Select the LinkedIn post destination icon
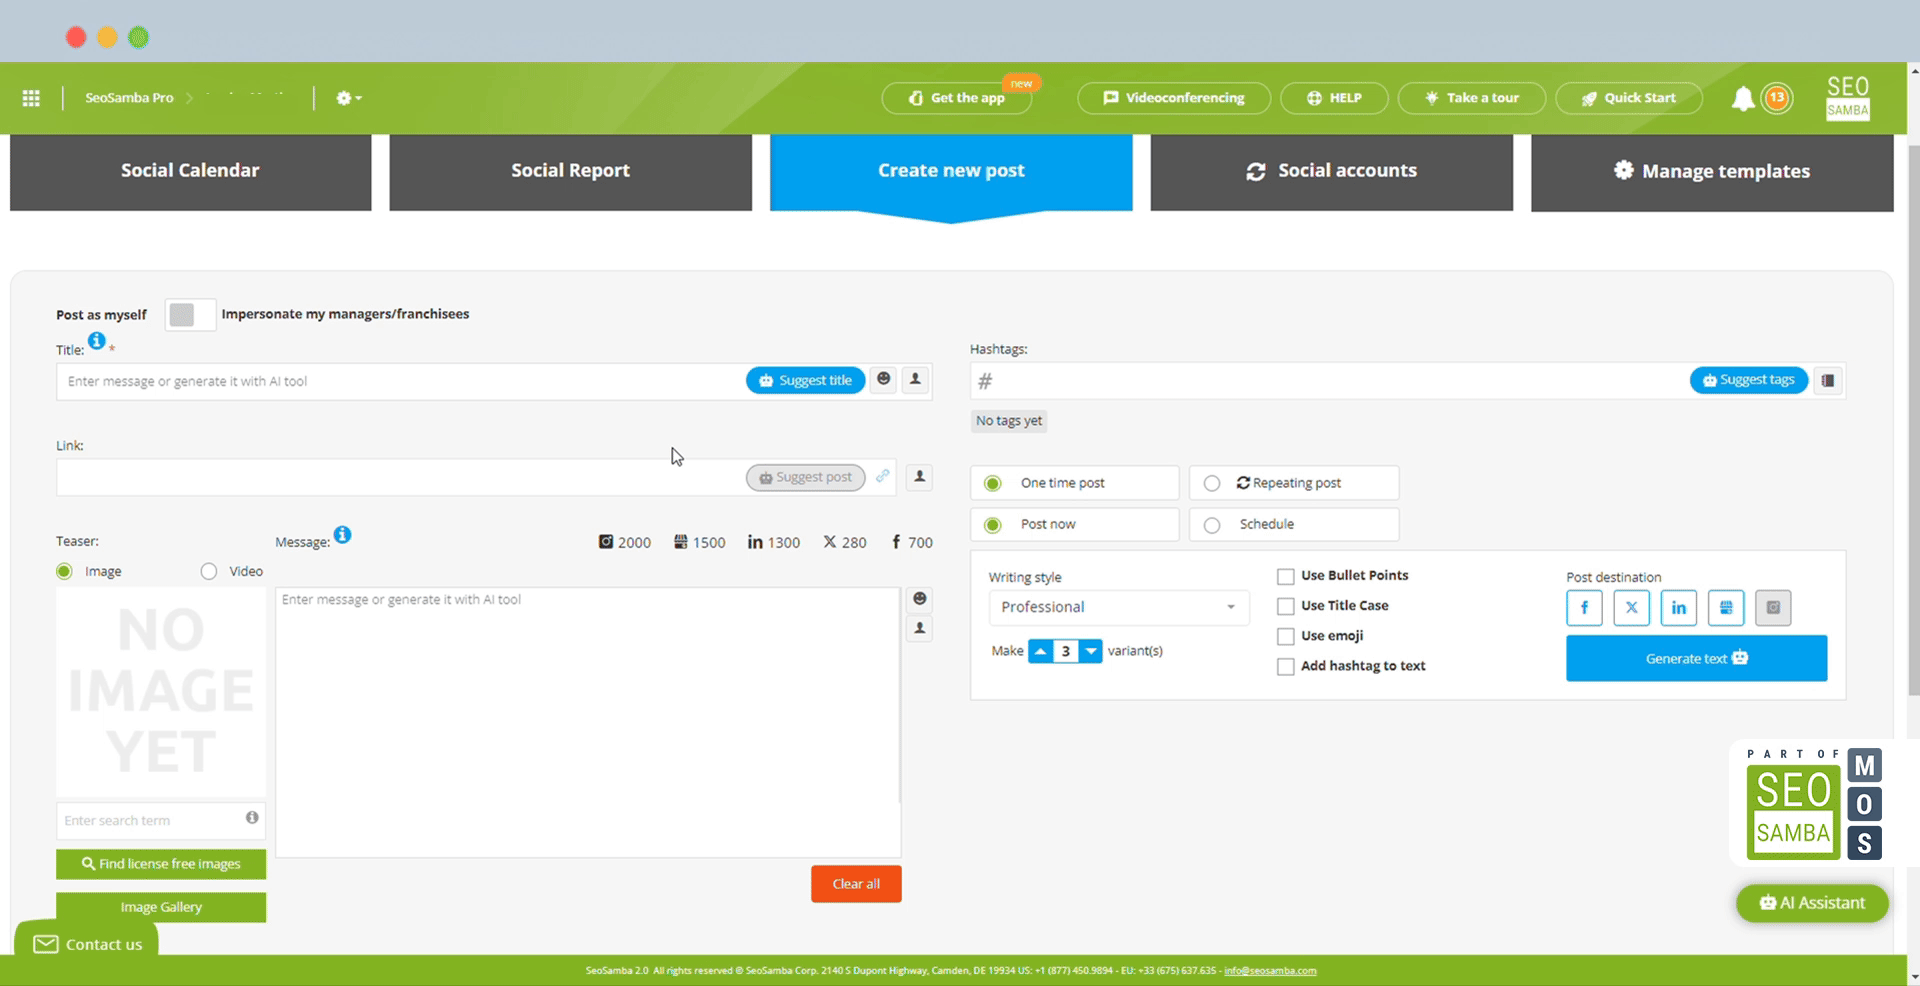Viewport: 1920px width, 986px height. coord(1678,608)
